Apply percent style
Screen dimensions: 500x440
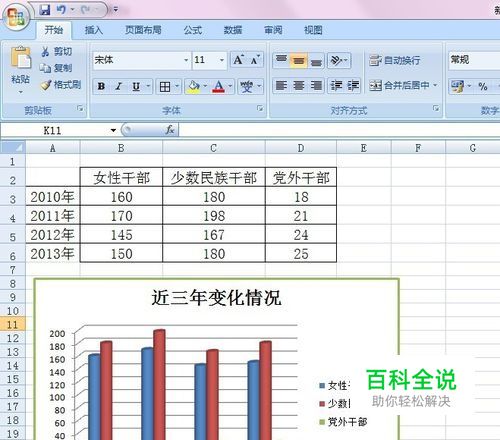(483, 86)
